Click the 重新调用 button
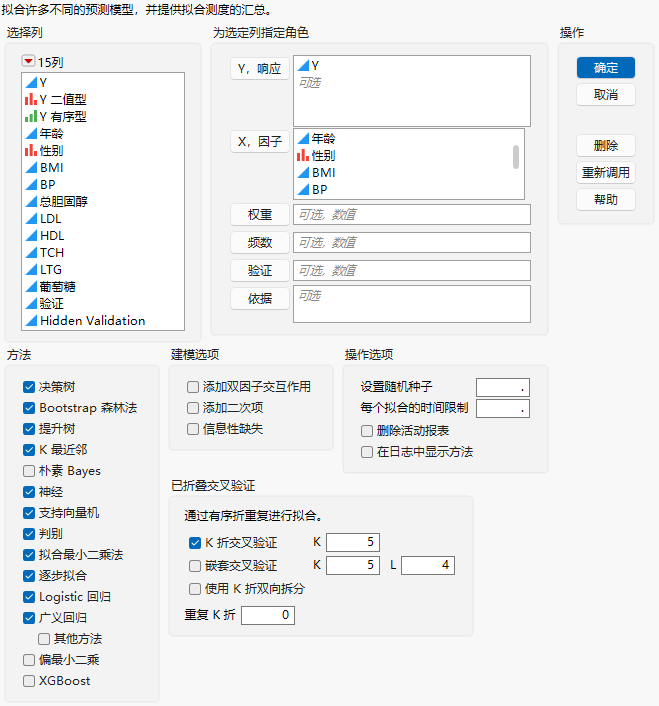This screenshot has width=659, height=706. click(606, 172)
